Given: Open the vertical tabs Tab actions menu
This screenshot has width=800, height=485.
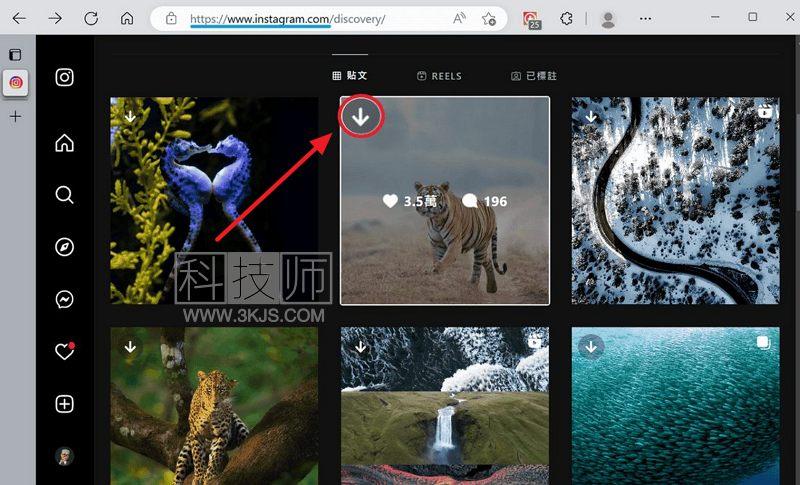Looking at the screenshot, I should pyautogui.click(x=15, y=55).
